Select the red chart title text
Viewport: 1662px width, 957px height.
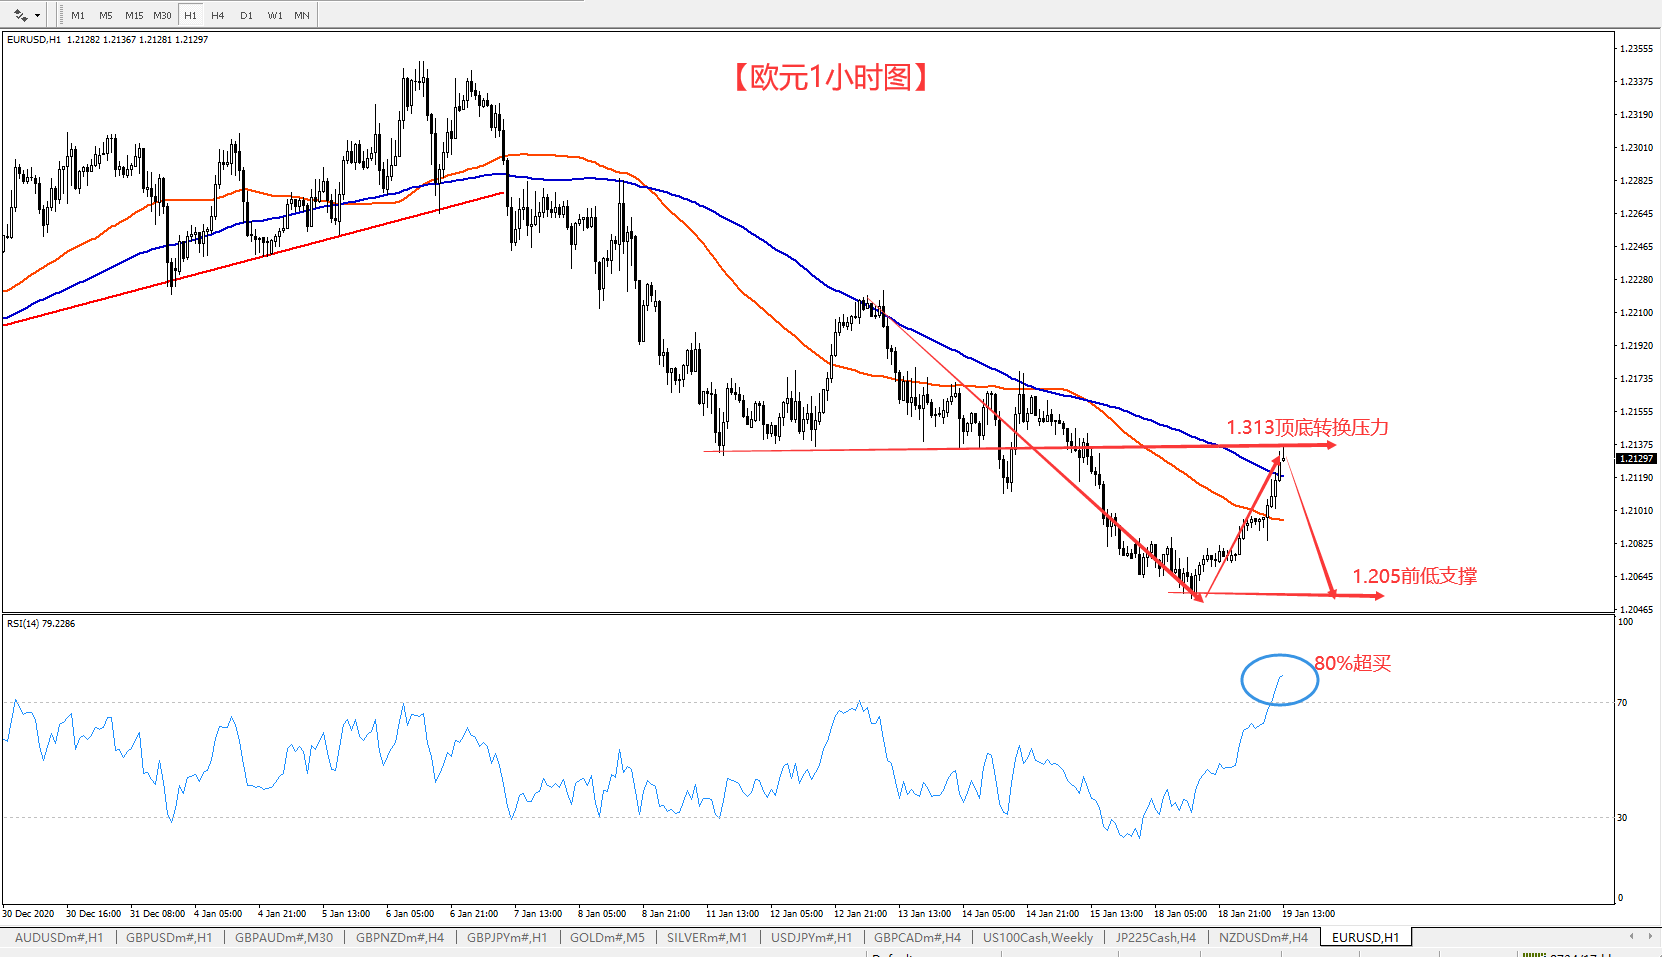830,77
